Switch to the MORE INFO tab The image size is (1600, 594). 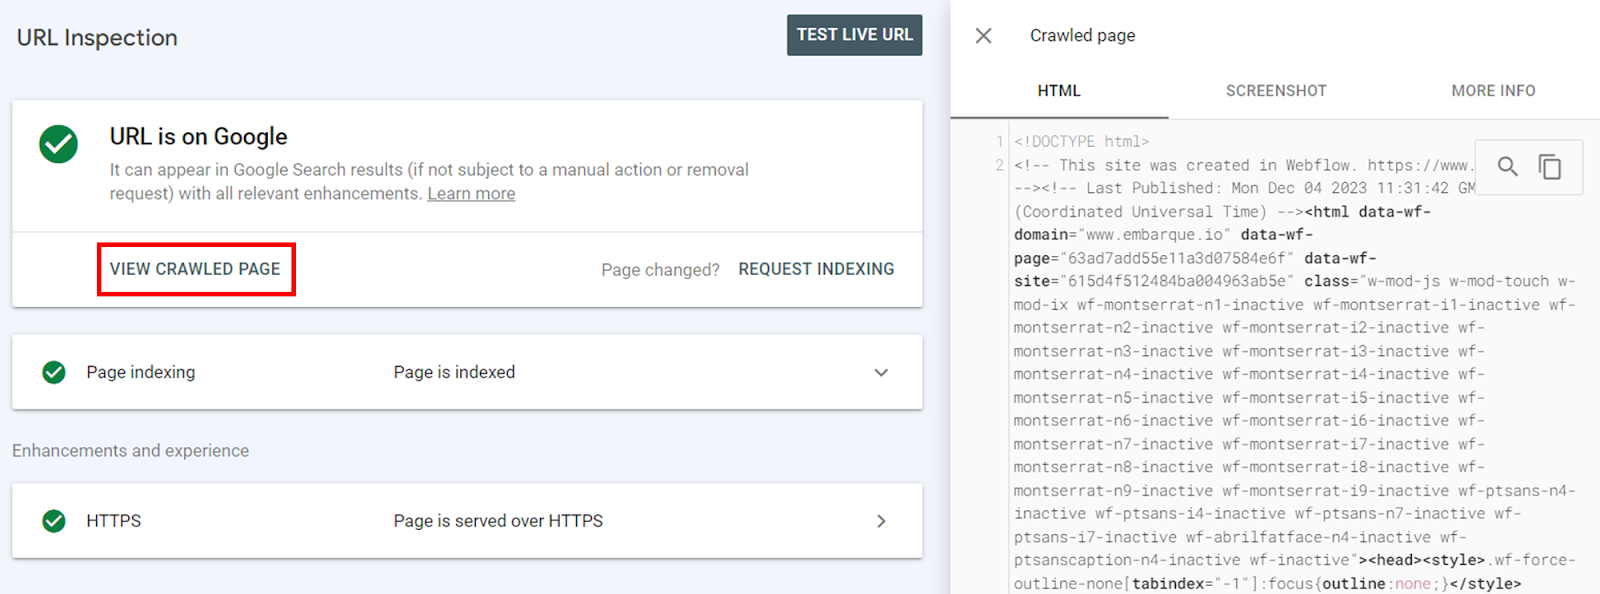pyautogui.click(x=1493, y=91)
